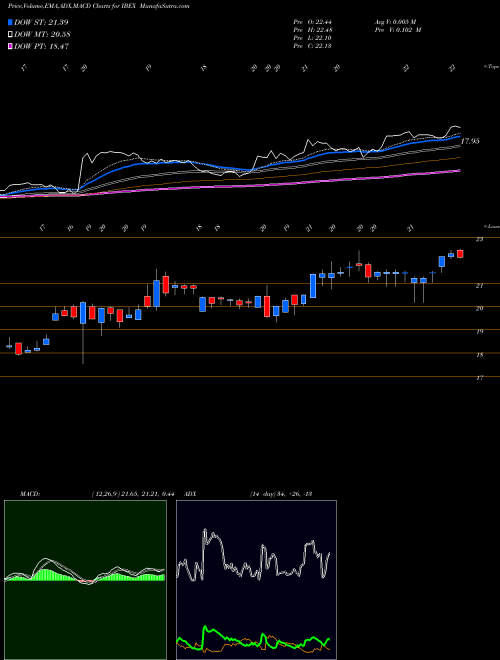Select the 'DOW MT: 20.58' legend text
Screen dimensions: 500x660
click(42, 34)
